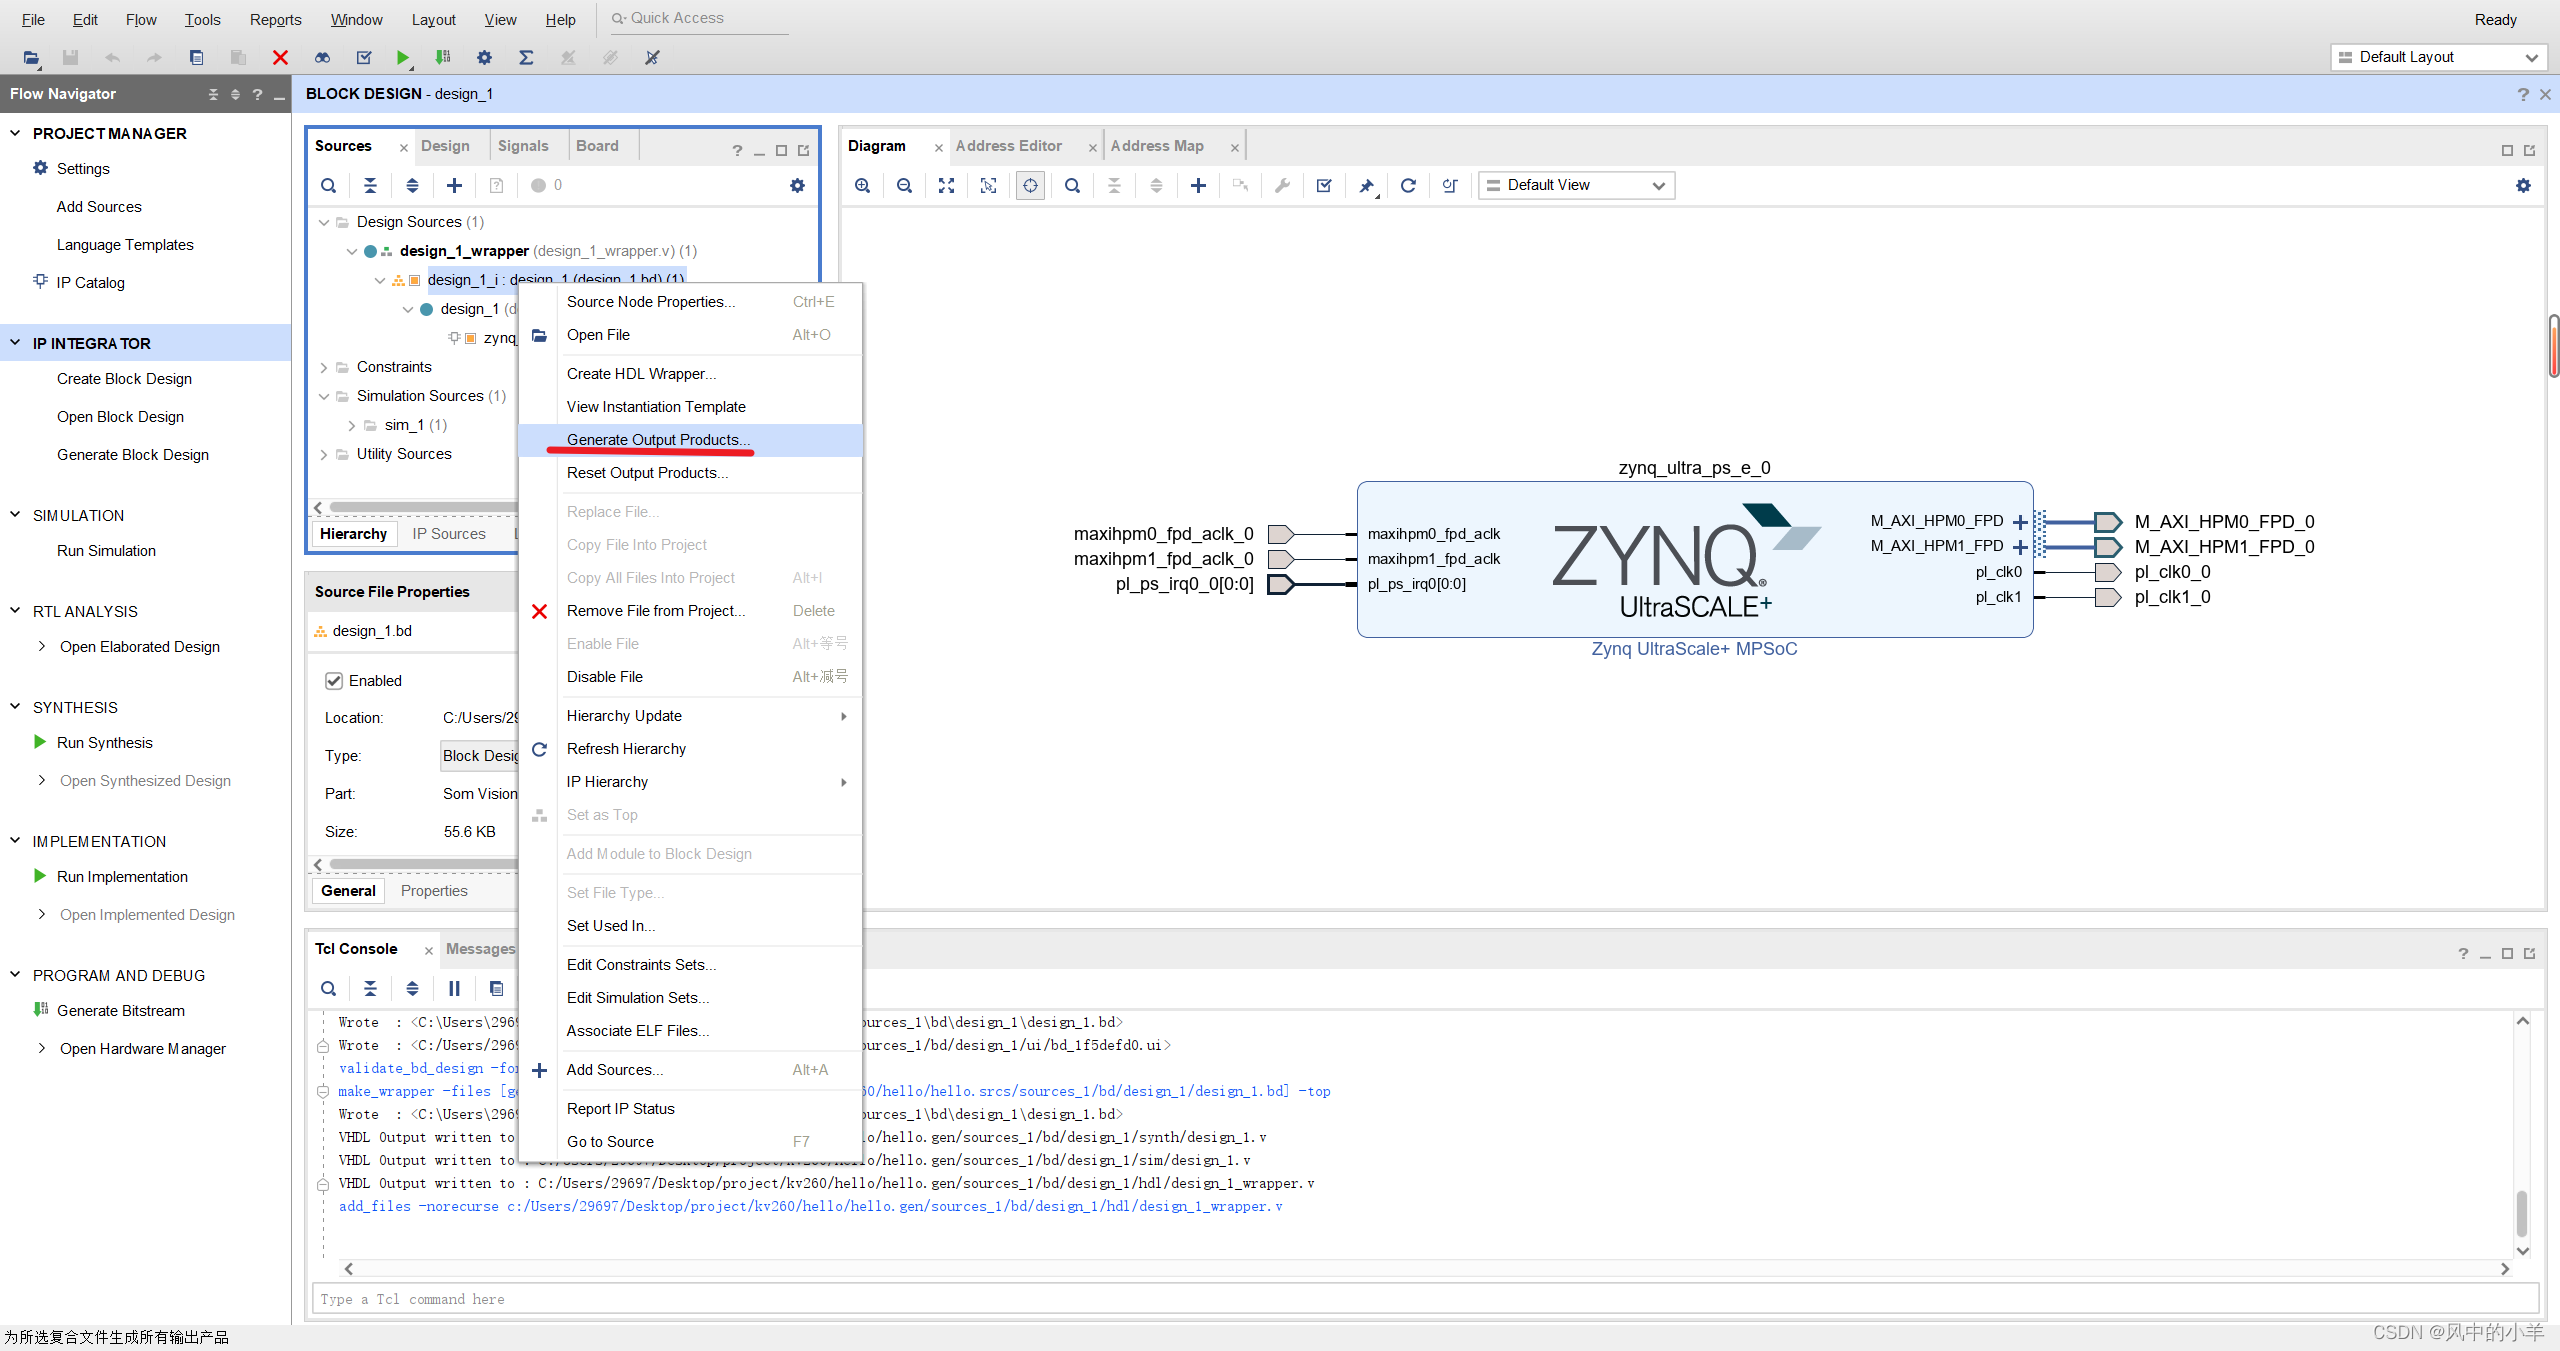Screen dimensions: 2560x1351
Task: Click Generate Block Design in Flow Navigator
Action: point(133,454)
